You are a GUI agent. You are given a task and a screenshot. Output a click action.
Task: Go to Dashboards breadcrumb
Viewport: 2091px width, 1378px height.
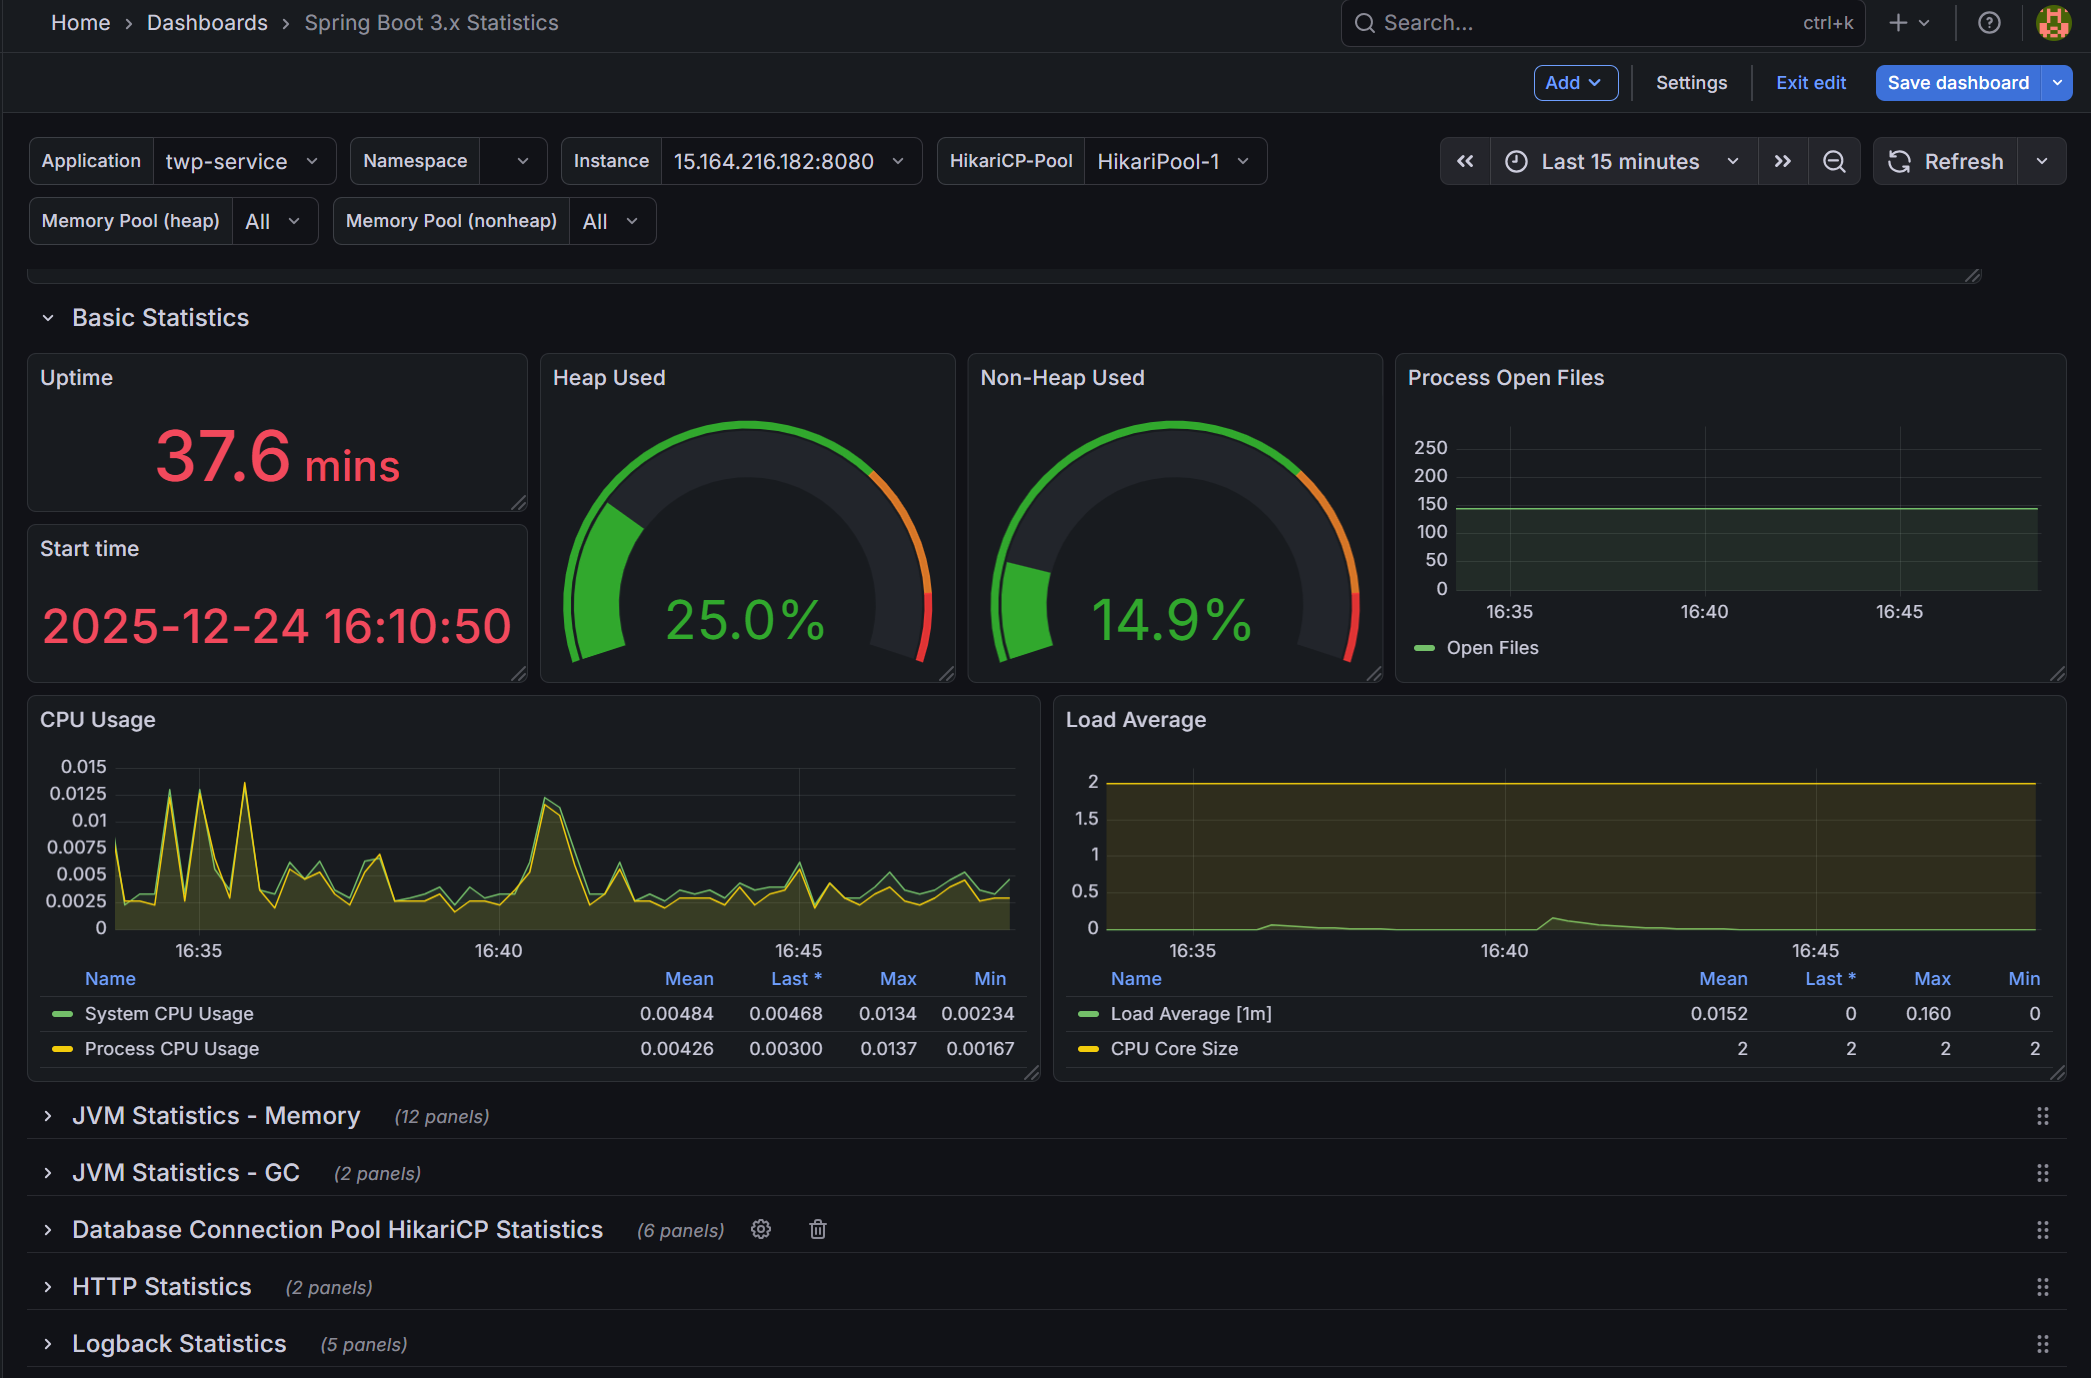[207, 23]
